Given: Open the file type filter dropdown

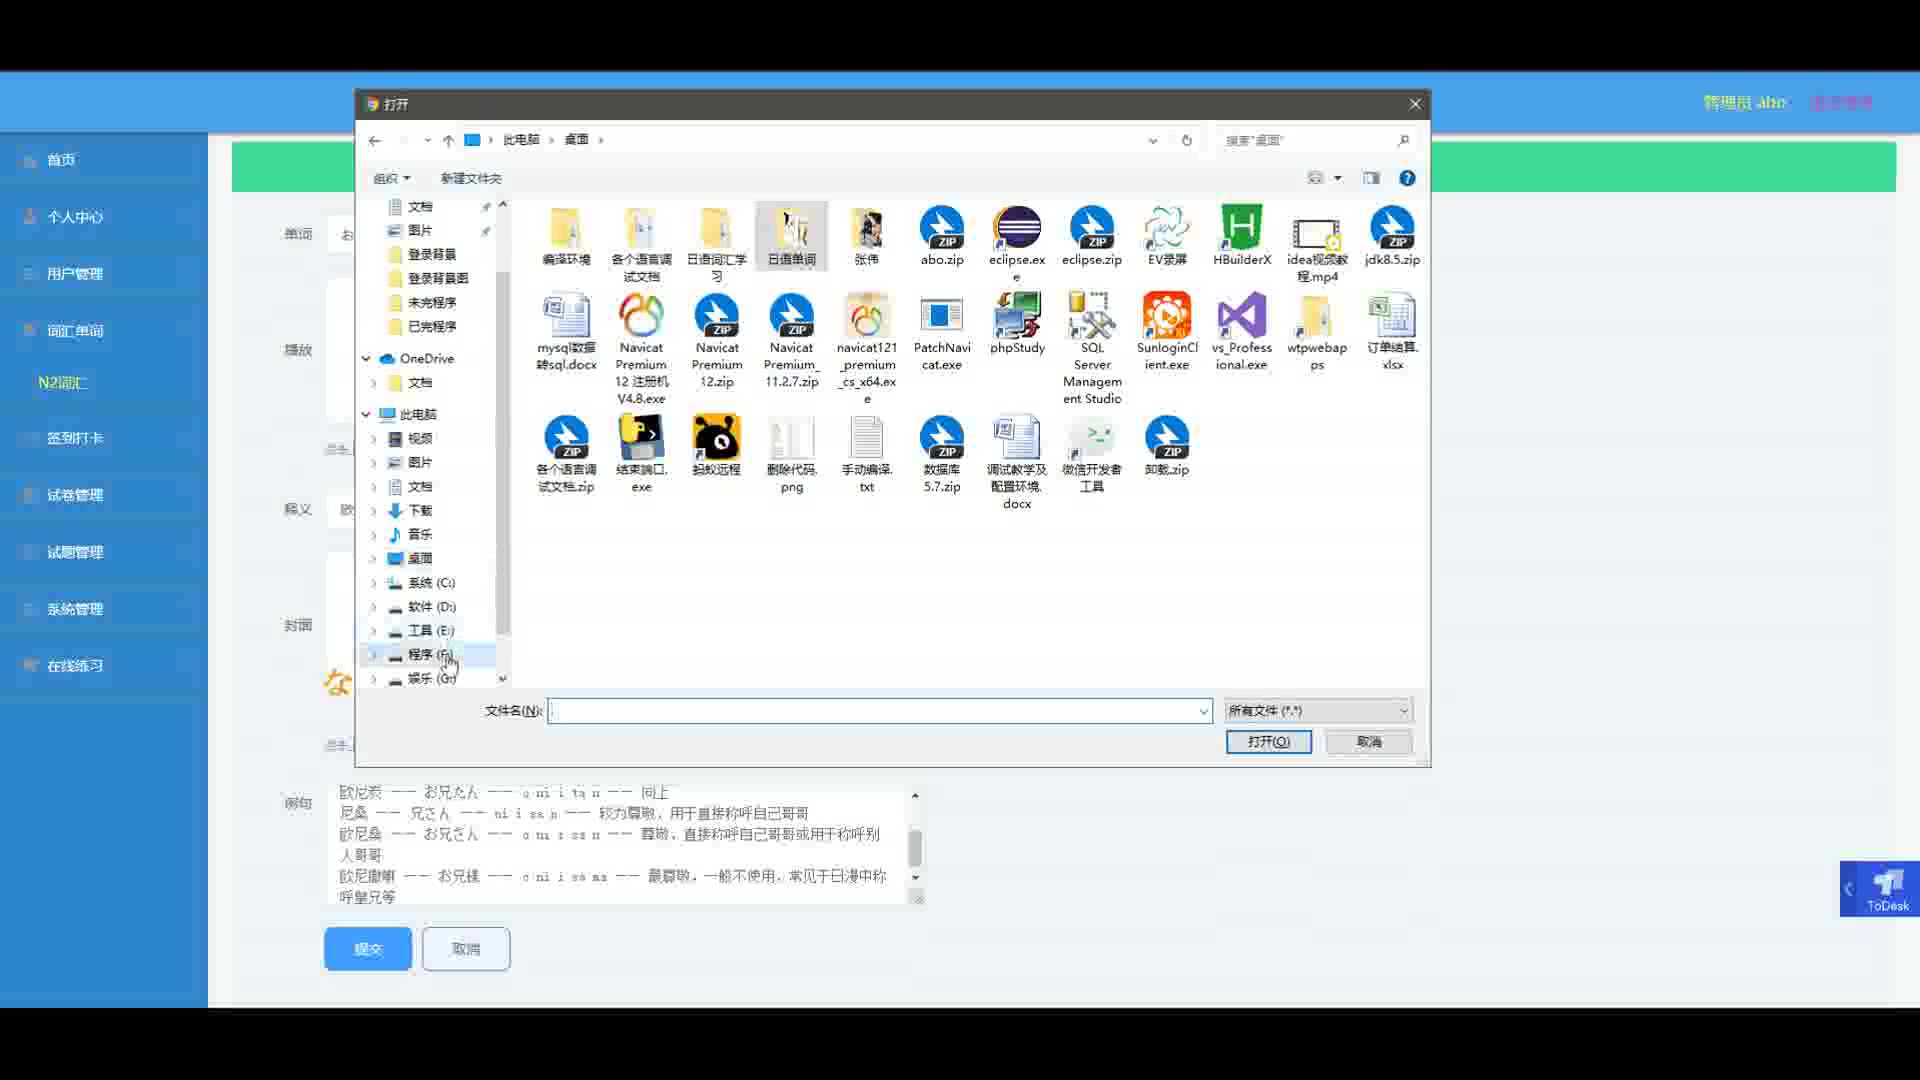Looking at the screenshot, I should 1318,711.
